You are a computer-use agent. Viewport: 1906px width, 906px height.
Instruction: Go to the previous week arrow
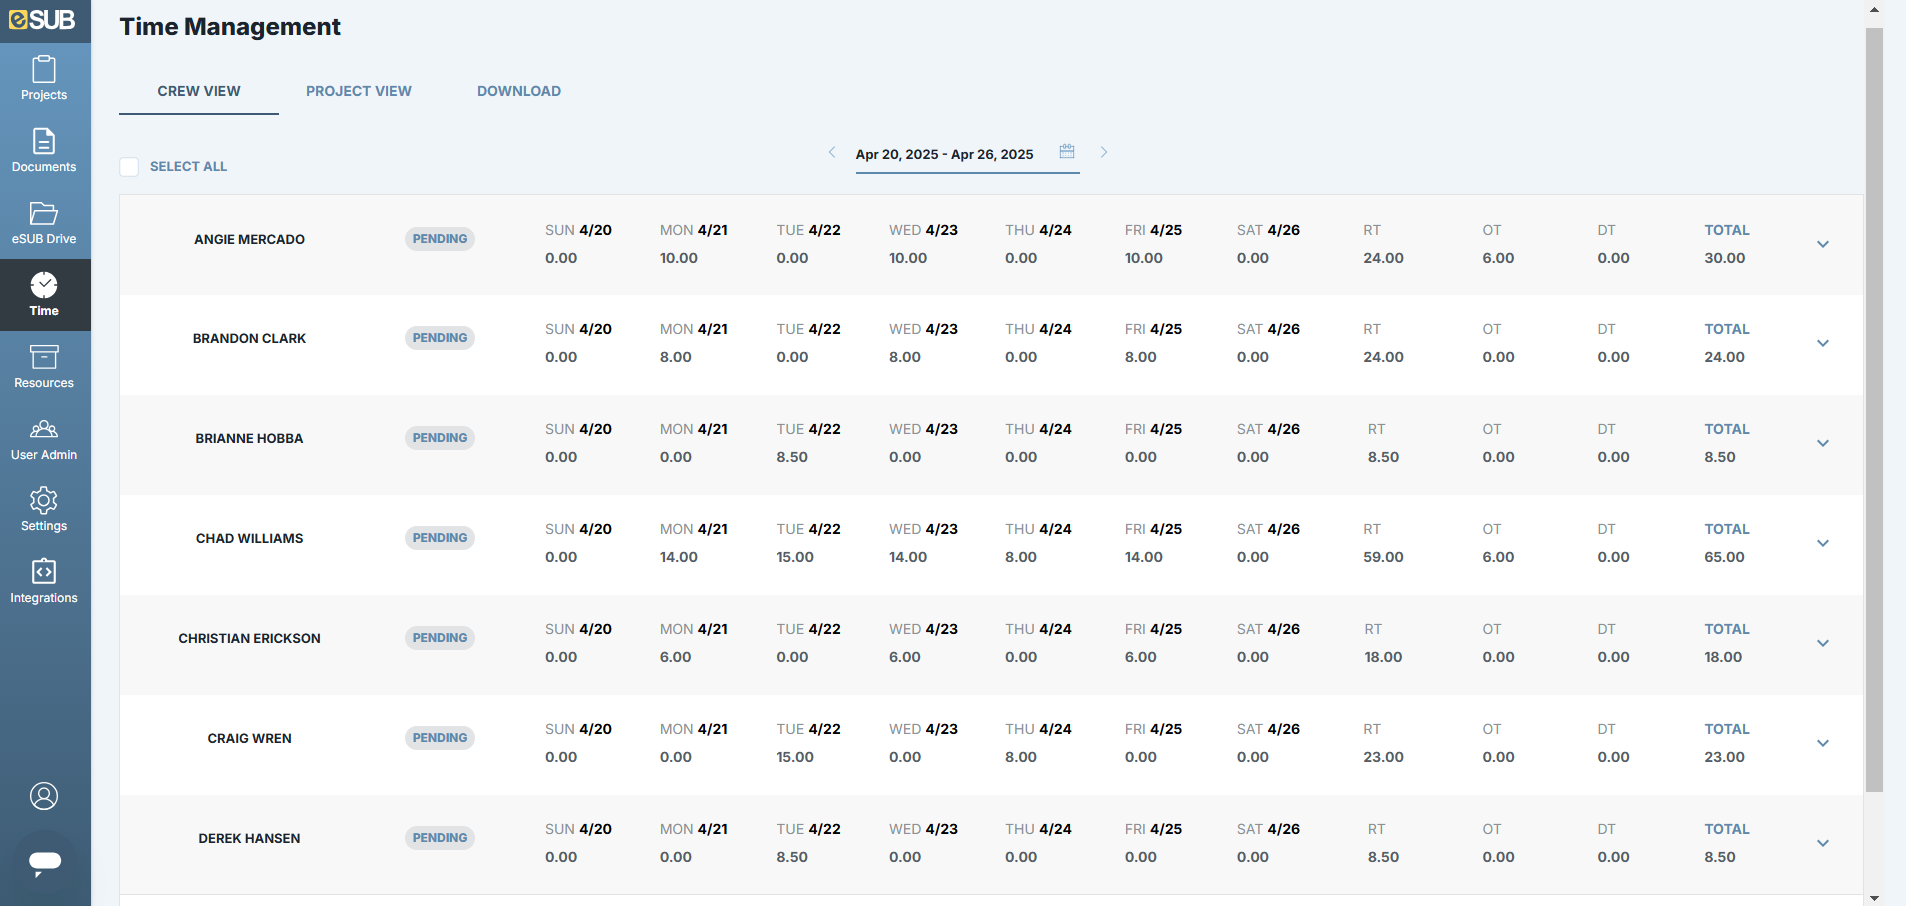(x=831, y=152)
